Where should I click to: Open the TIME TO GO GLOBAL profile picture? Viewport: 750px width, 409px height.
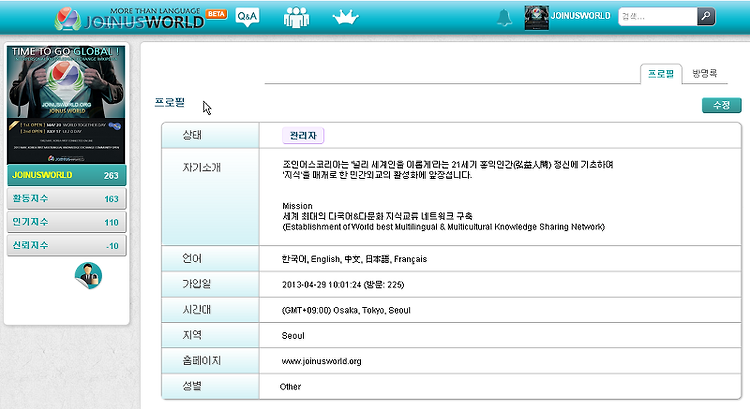tap(66, 105)
